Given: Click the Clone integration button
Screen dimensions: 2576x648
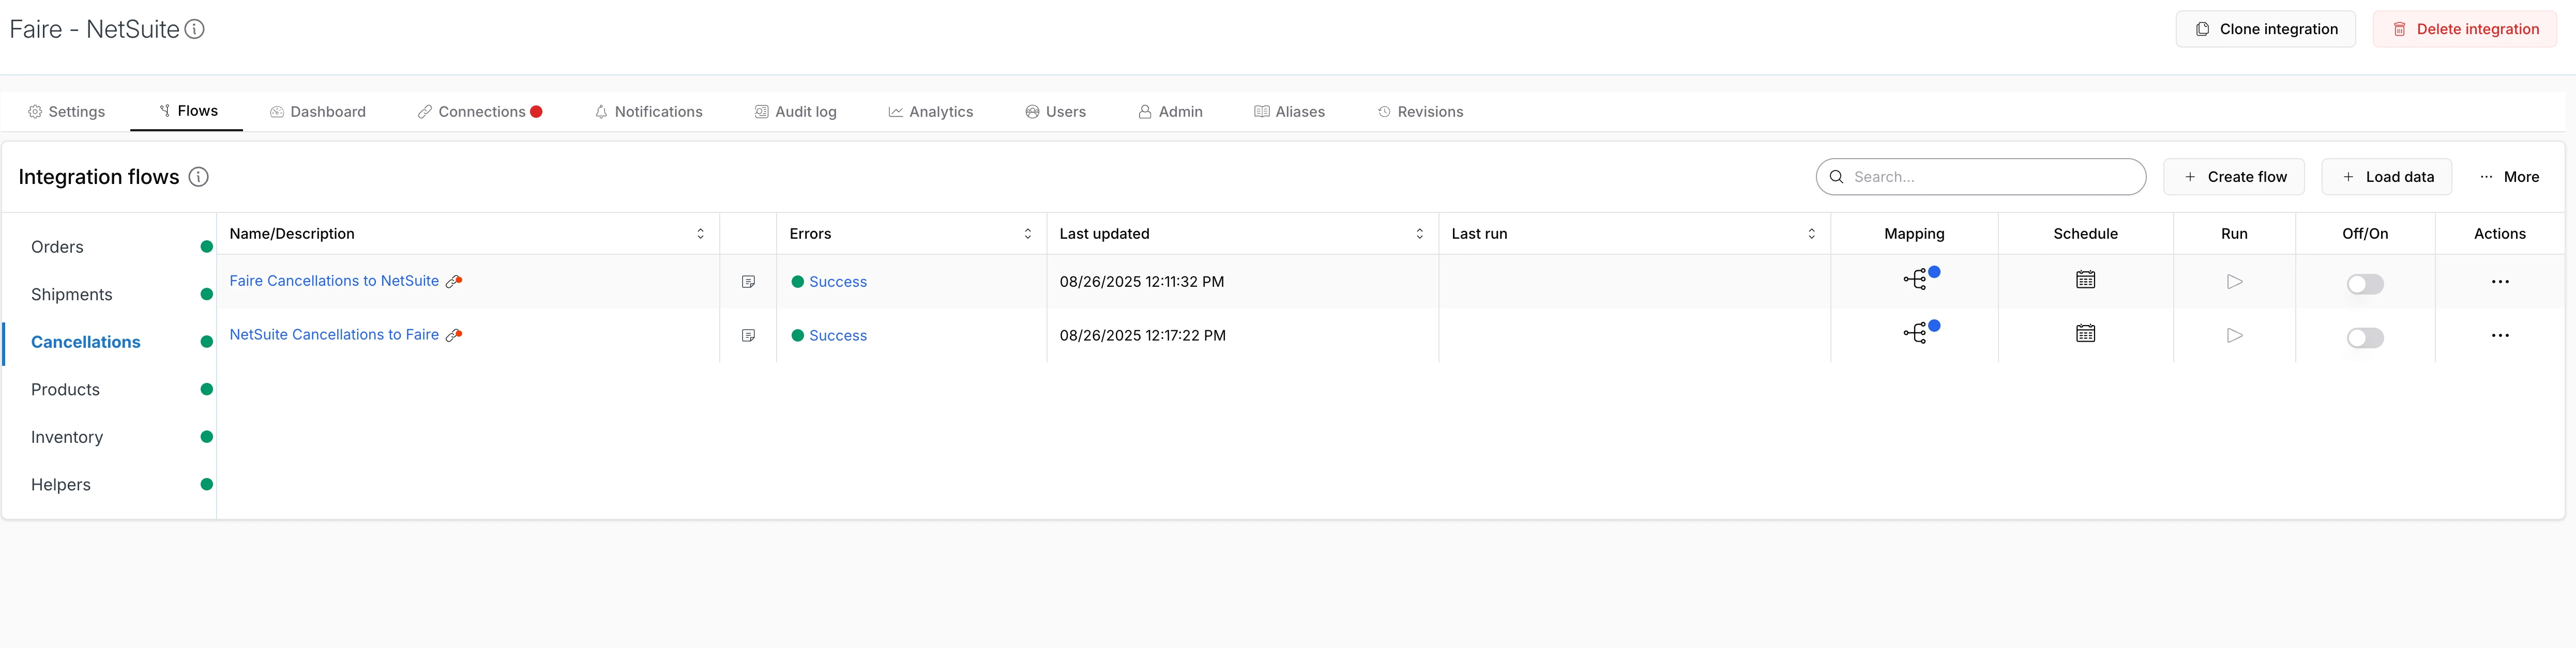Looking at the screenshot, I should pyautogui.click(x=2266, y=29).
